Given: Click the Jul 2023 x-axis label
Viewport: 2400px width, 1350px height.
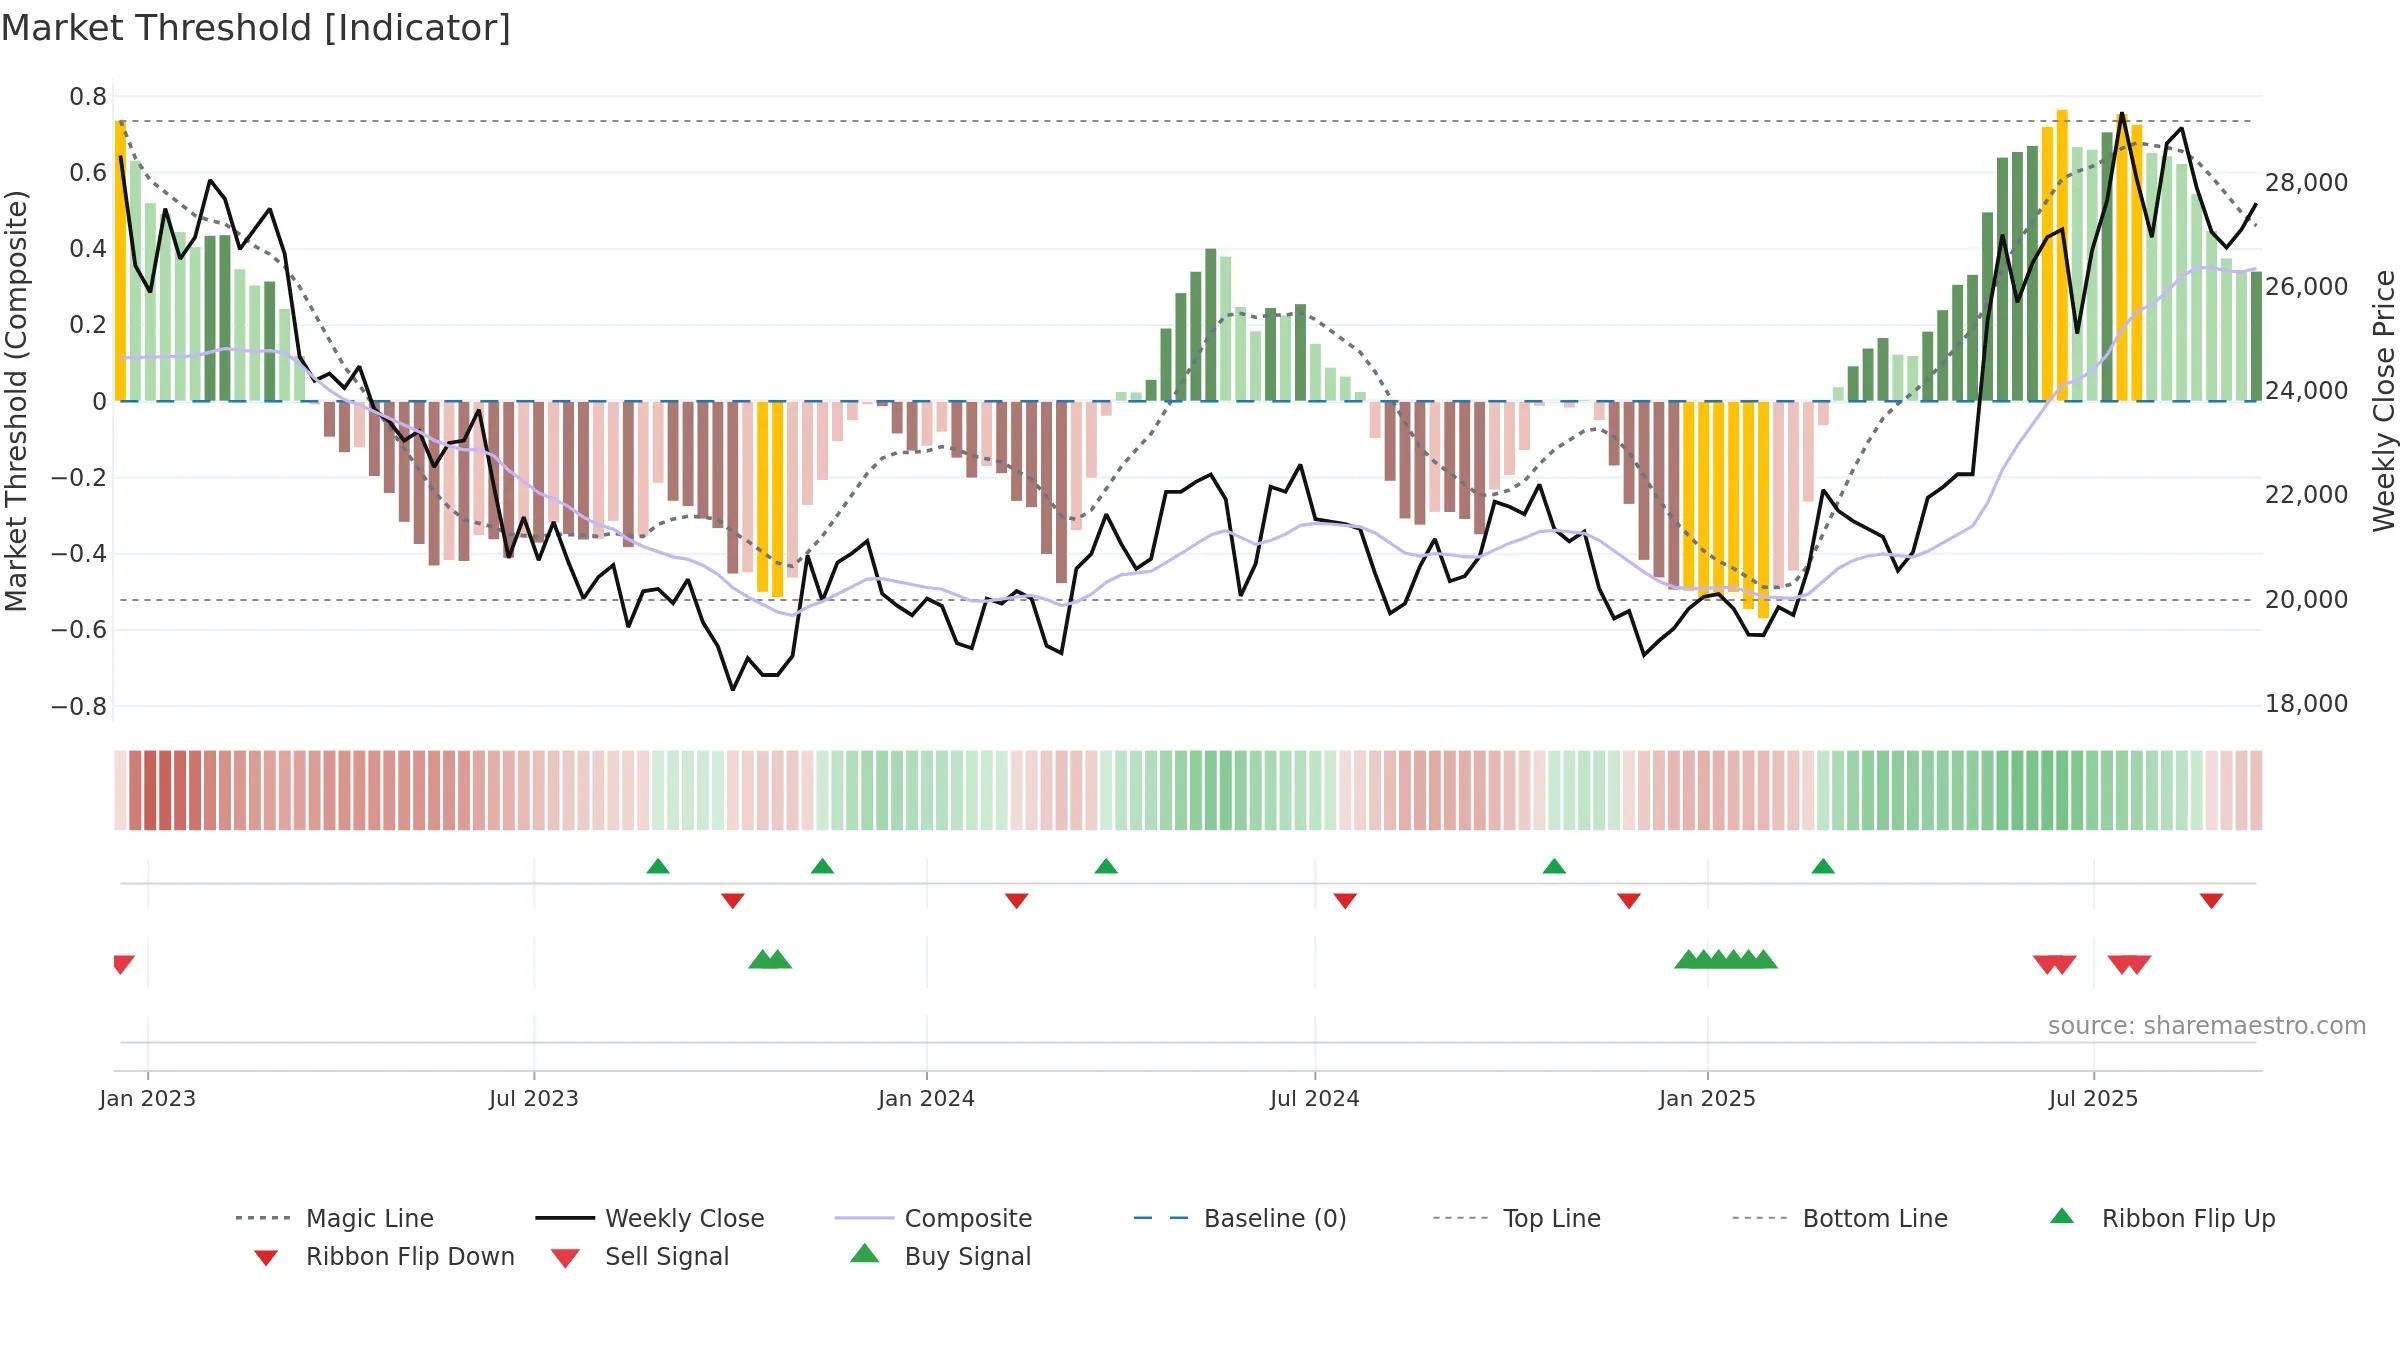Looking at the screenshot, I should (534, 1098).
